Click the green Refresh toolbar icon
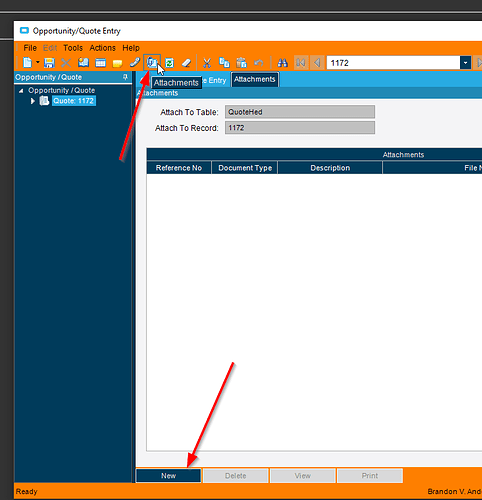 click(x=169, y=63)
